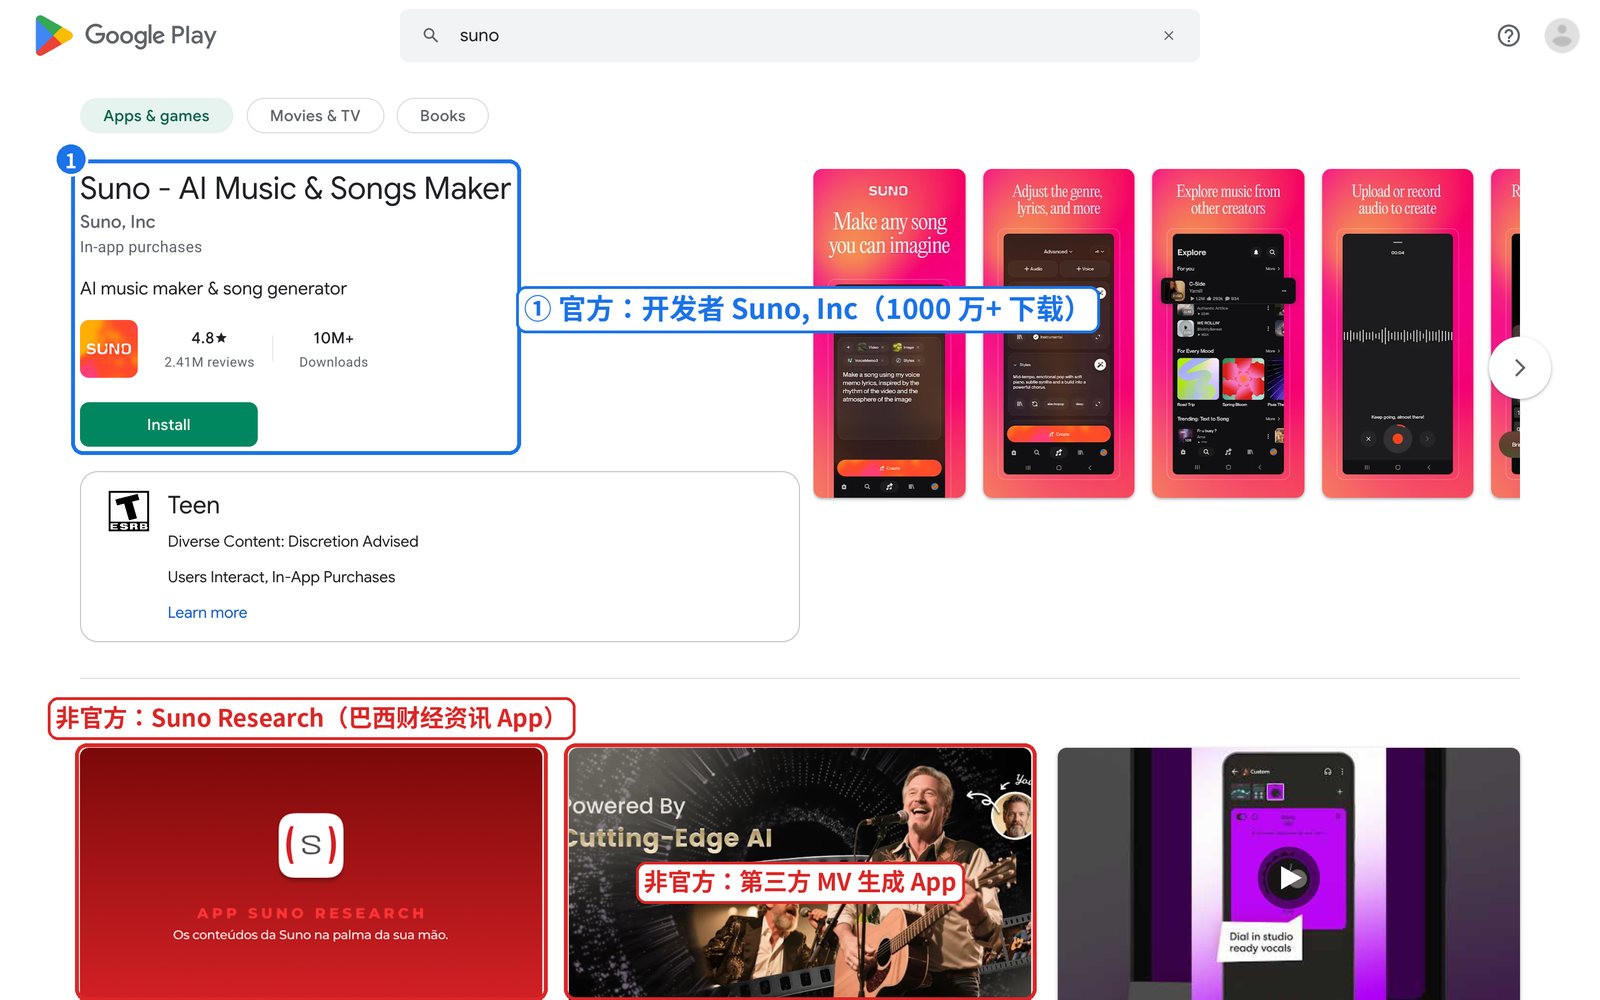This screenshot has width=1600, height=1000.
Task: Click the search magnifier icon
Action: click(430, 35)
